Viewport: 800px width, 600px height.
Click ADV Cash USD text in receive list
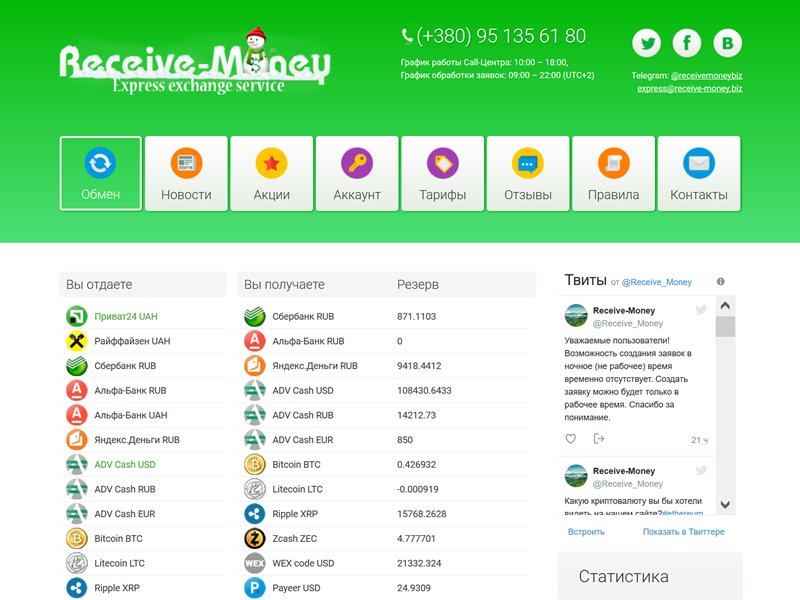(x=303, y=390)
